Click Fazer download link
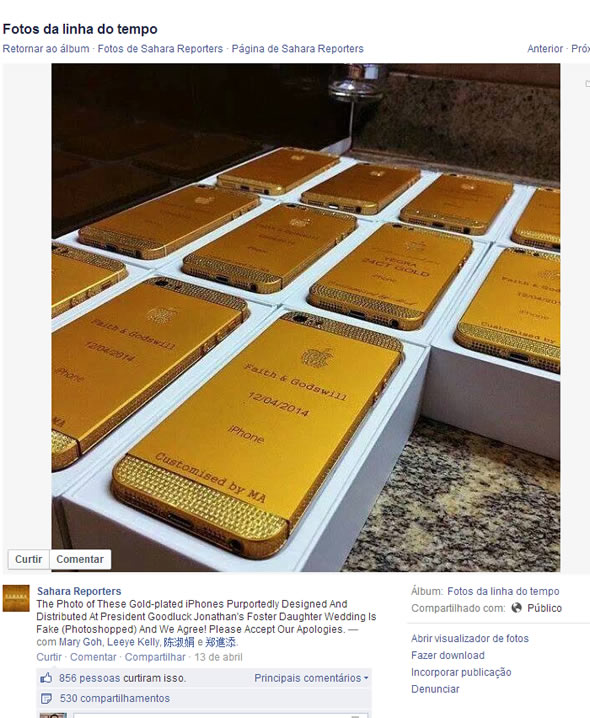 tap(448, 655)
